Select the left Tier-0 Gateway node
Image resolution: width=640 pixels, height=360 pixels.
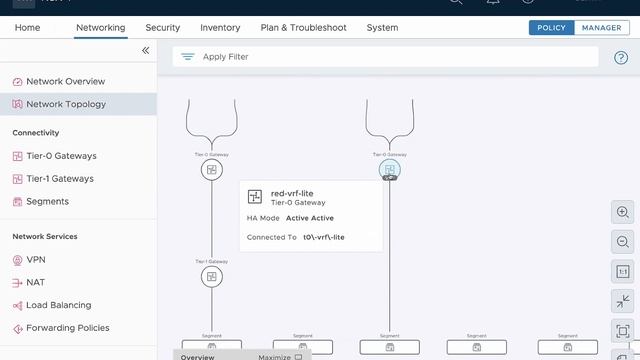tap(211, 170)
